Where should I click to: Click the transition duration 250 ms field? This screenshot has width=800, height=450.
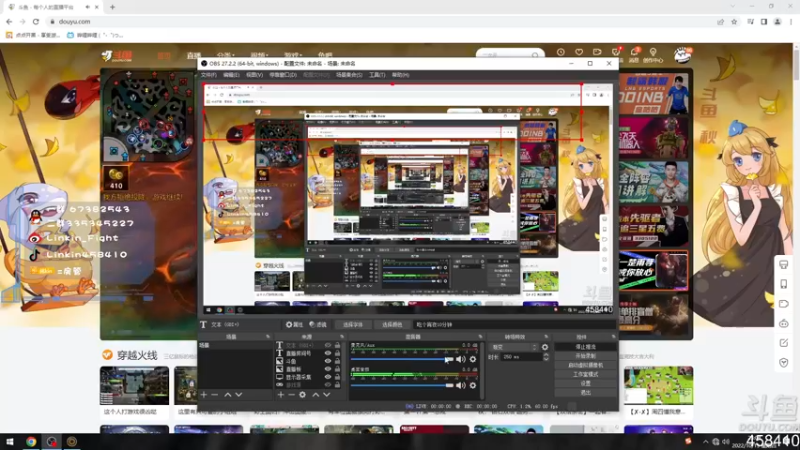pyautogui.click(x=521, y=357)
